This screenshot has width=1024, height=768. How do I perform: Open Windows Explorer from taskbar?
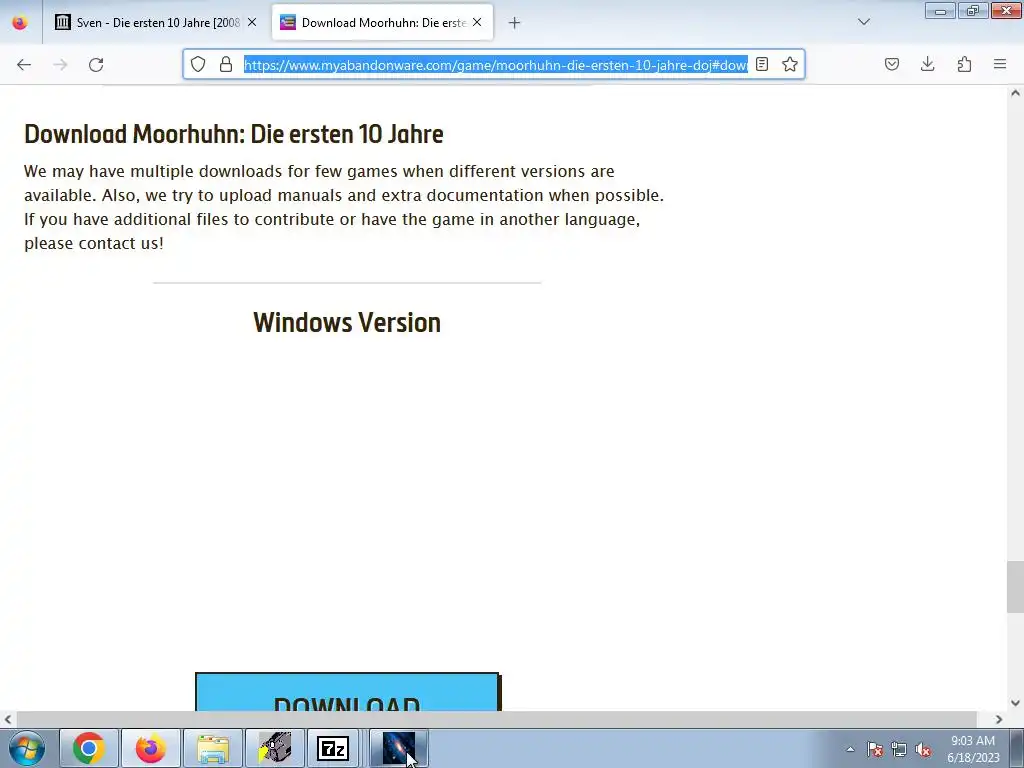point(213,748)
